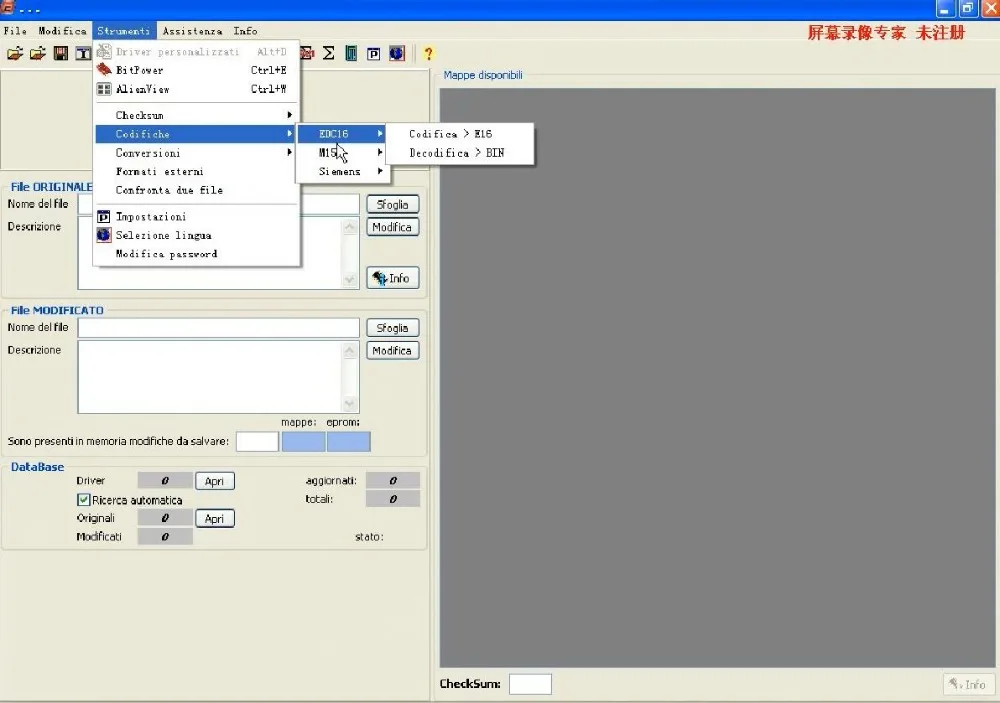
Task: Click the Info button in File ORIGINALE
Action: pos(392,278)
